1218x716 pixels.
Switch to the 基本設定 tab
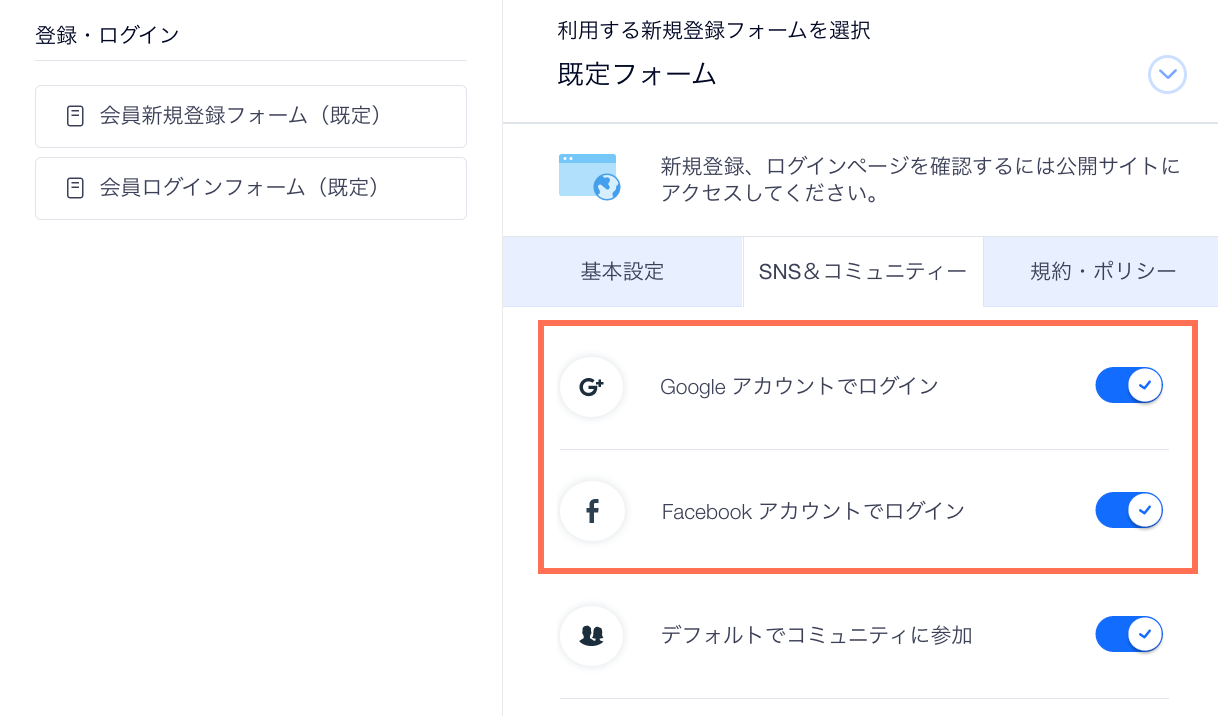623,271
